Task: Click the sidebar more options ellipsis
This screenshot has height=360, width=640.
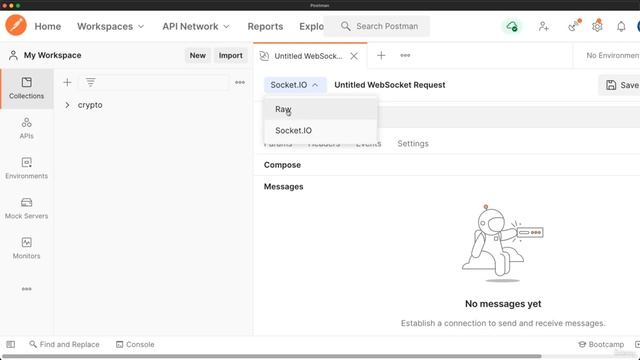Action: pyautogui.click(x=27, y=289)
